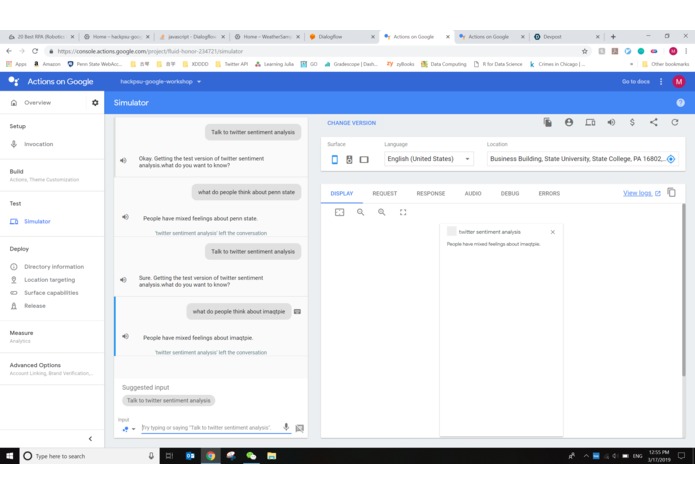695x494 pixels.
Task: Open the account linking user icon
Action: pos(569,122)
